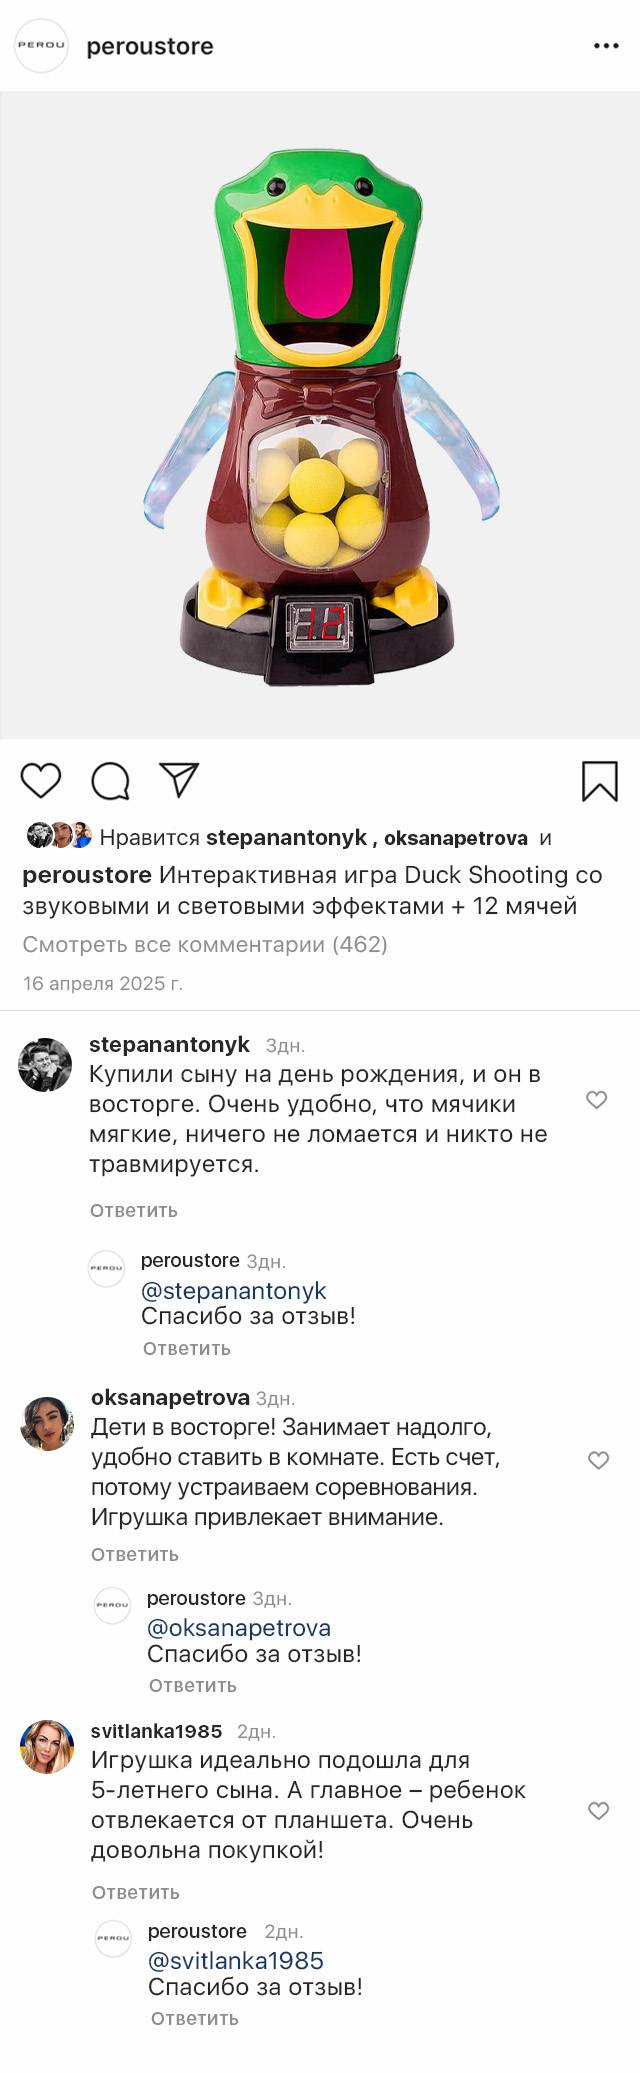This screenshot has height=2073, width=640.
Task: Like oksanapetrova's comment
Action: click(598, 1460)
